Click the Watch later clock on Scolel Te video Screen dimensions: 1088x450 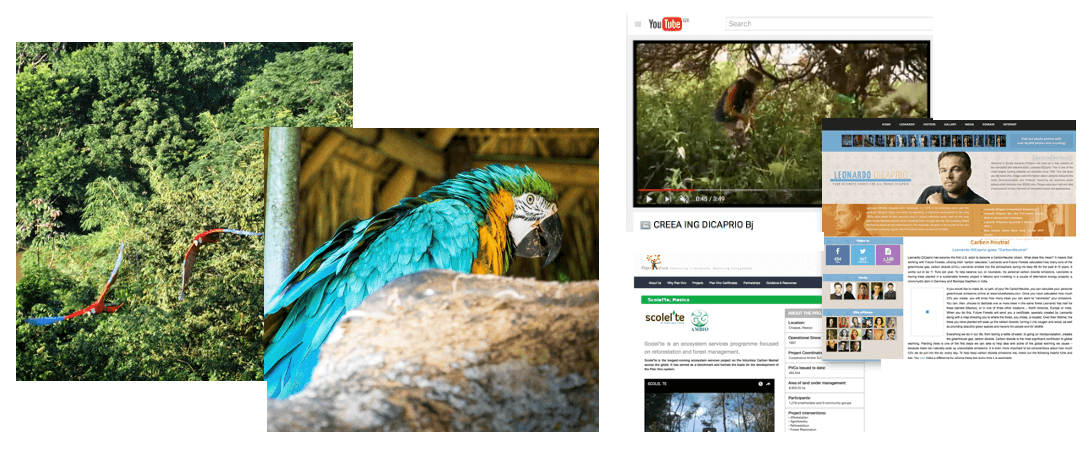point(760,384)
